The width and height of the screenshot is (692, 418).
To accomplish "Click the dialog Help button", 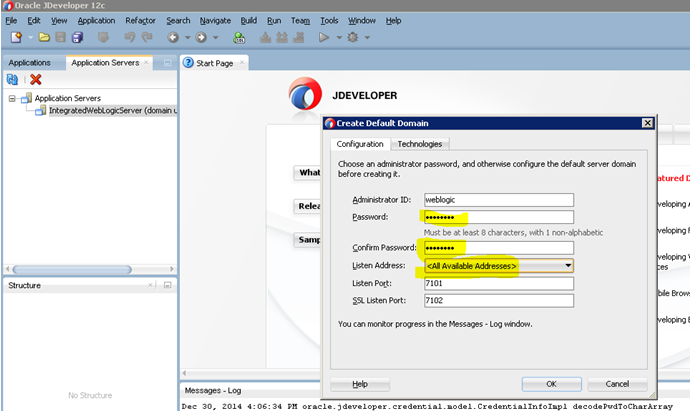I will point(360,384).
